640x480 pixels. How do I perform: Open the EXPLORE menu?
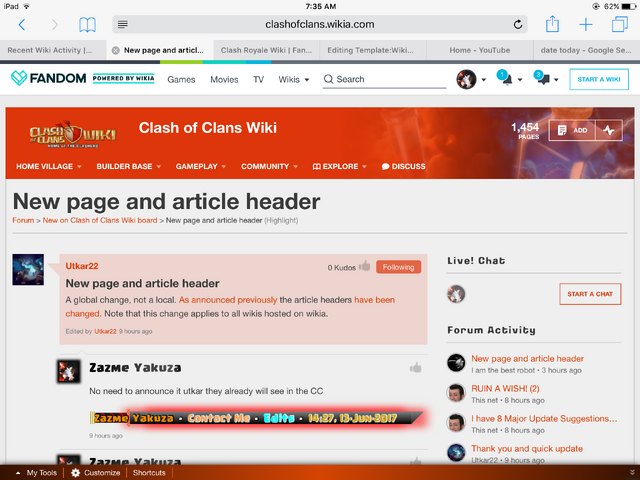(x=340, y=167)
